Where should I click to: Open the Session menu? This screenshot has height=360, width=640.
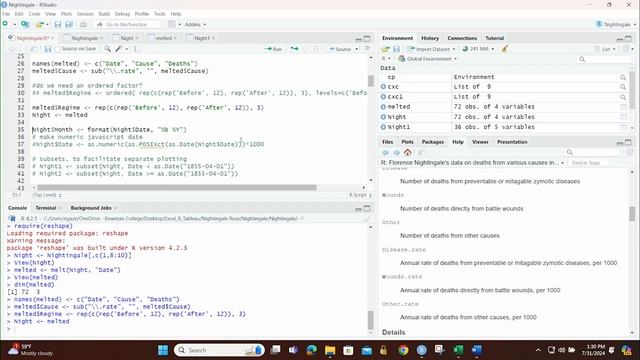85,14
